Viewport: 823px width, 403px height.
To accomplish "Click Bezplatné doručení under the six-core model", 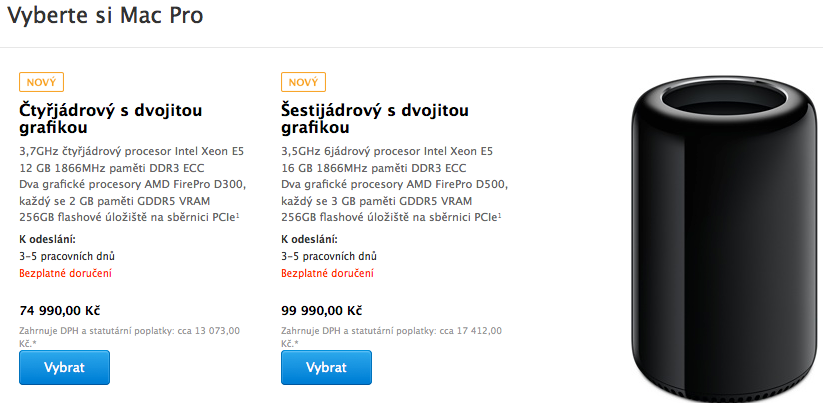I will 328,273.
